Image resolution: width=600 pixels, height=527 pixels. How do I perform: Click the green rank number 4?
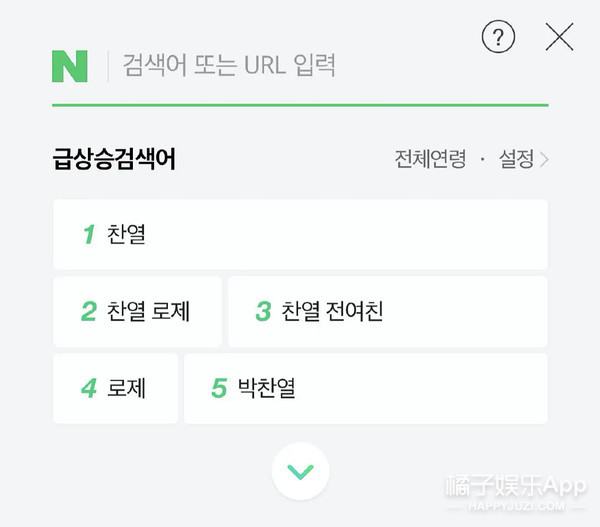point(89,388)
